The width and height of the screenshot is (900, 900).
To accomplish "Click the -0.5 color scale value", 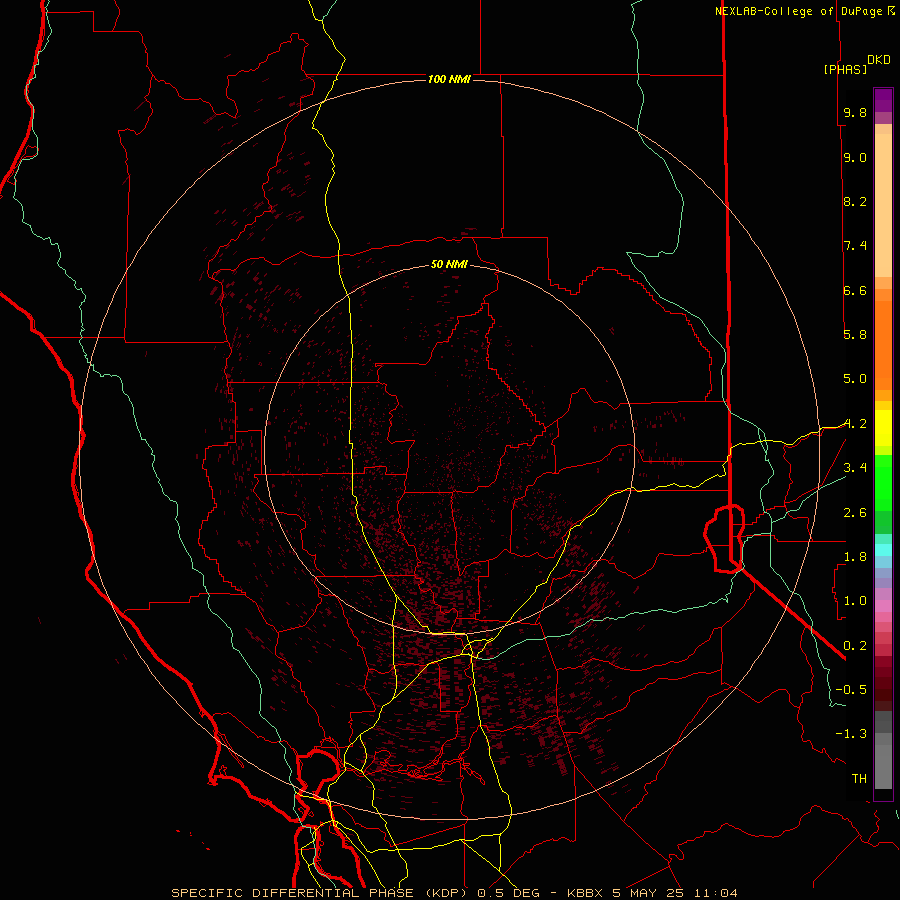I will pos(851,689).
